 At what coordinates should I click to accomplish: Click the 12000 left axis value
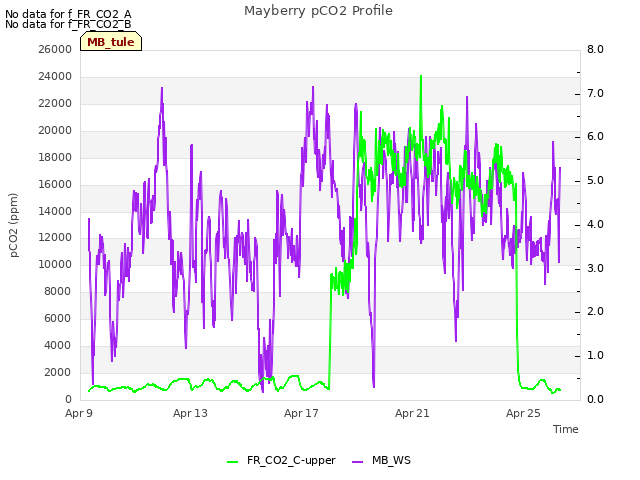tap(55, 238)
